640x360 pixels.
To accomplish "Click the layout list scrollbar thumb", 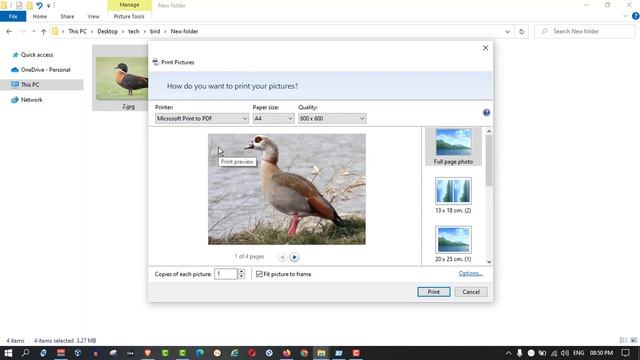I will pyautogui.click(x=489, y=160).
